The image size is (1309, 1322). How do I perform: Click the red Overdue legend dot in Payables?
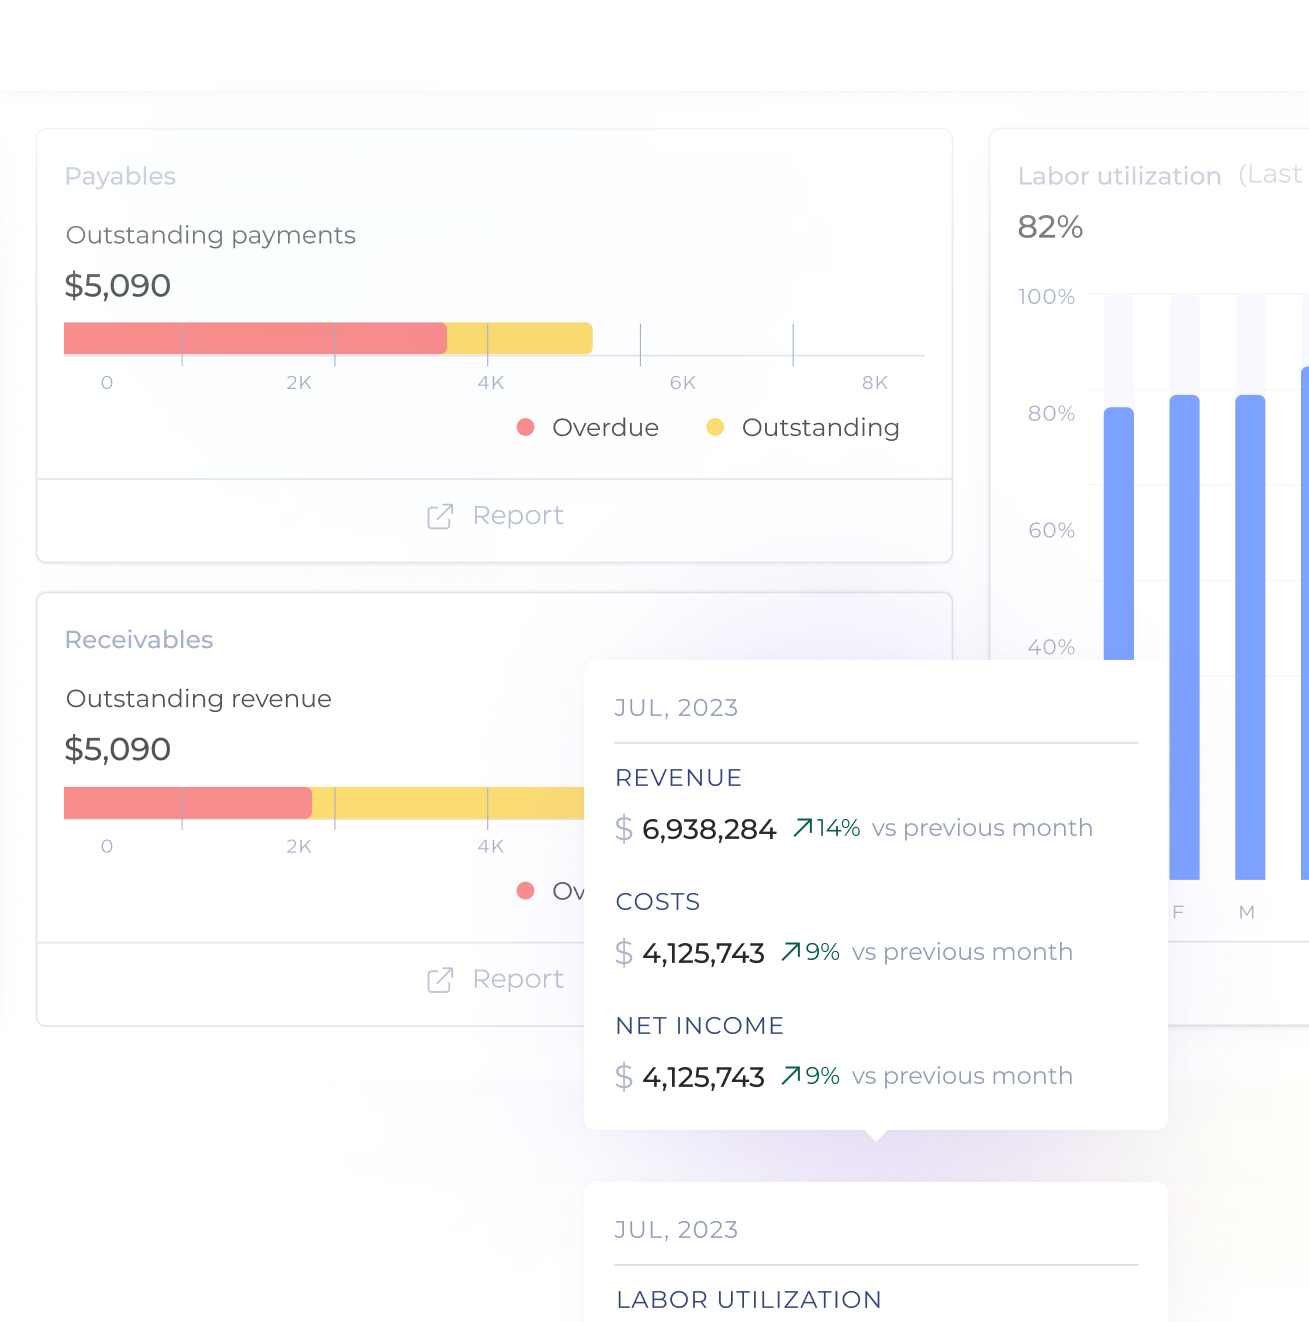pyautogui.click(x=525, y=427)
